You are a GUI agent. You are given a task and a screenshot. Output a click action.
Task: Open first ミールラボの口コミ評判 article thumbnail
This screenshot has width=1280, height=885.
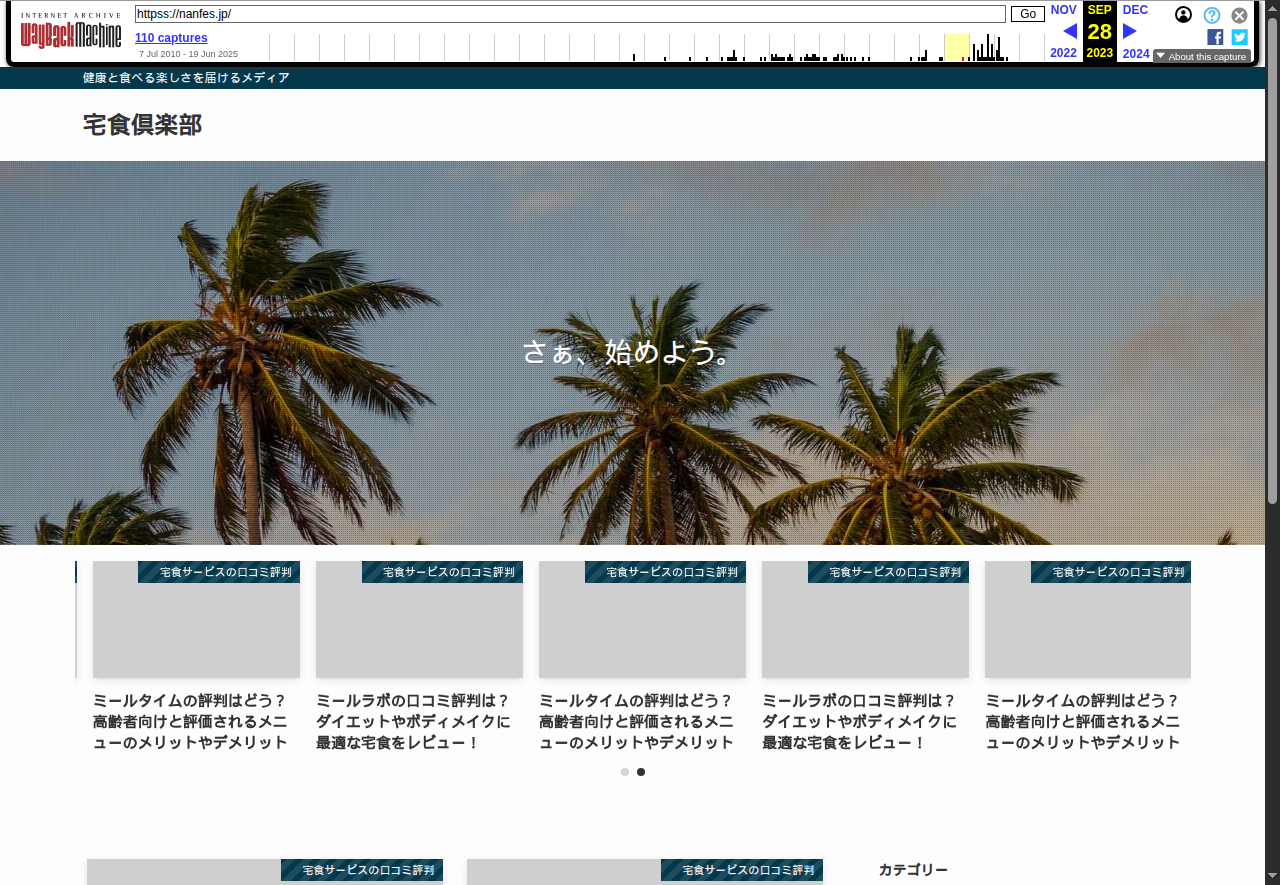tap(419, 620)
